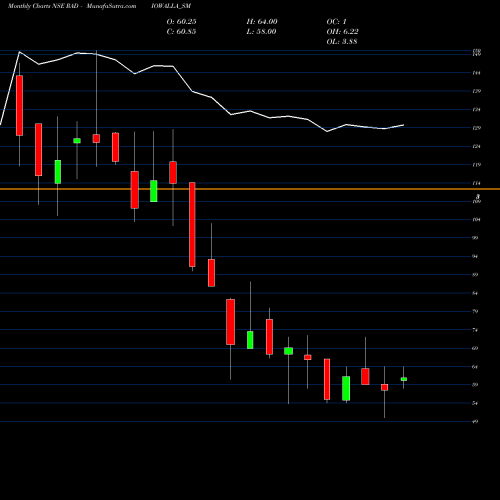Click the 'OC: 1' reading
The height and width of the screenshot is (500, 500).
[336, 22]
